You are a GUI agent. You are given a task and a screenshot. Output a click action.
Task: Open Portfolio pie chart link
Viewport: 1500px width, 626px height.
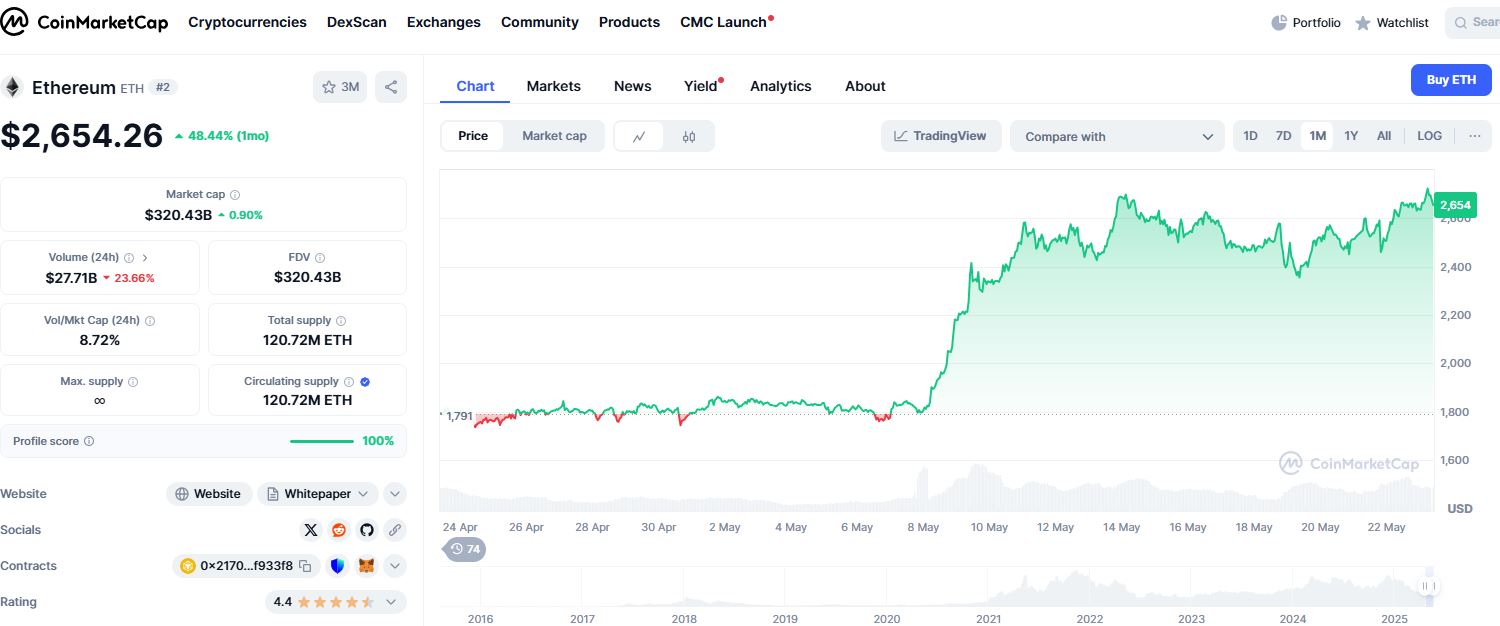1305,22
